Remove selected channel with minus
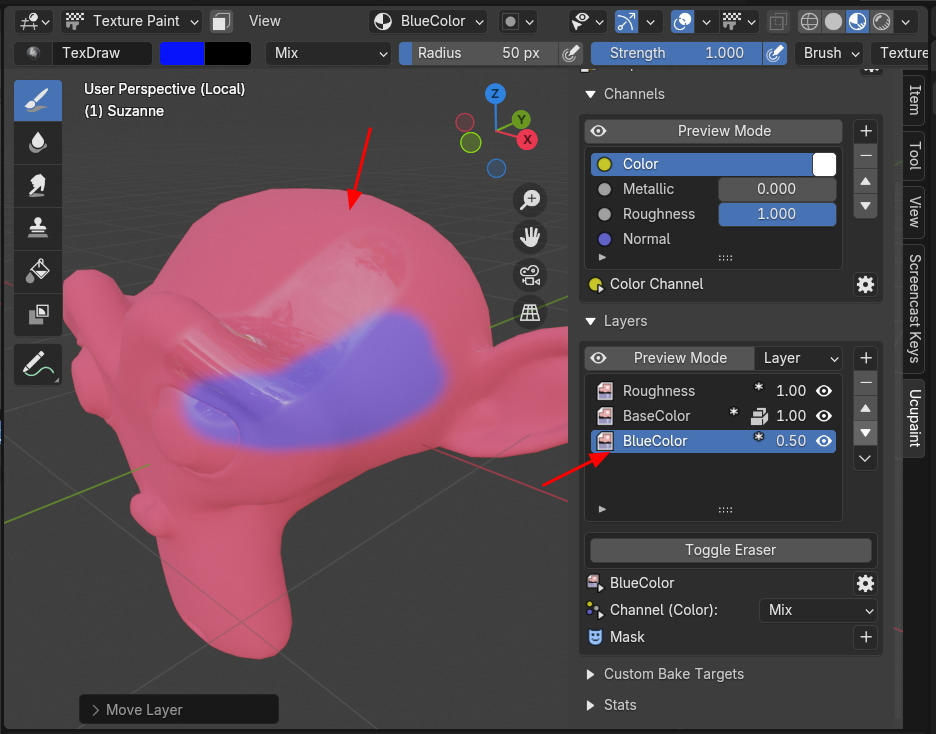Image resolution: width=936 pixels, height=734 pixels. [x=866, y=156]
